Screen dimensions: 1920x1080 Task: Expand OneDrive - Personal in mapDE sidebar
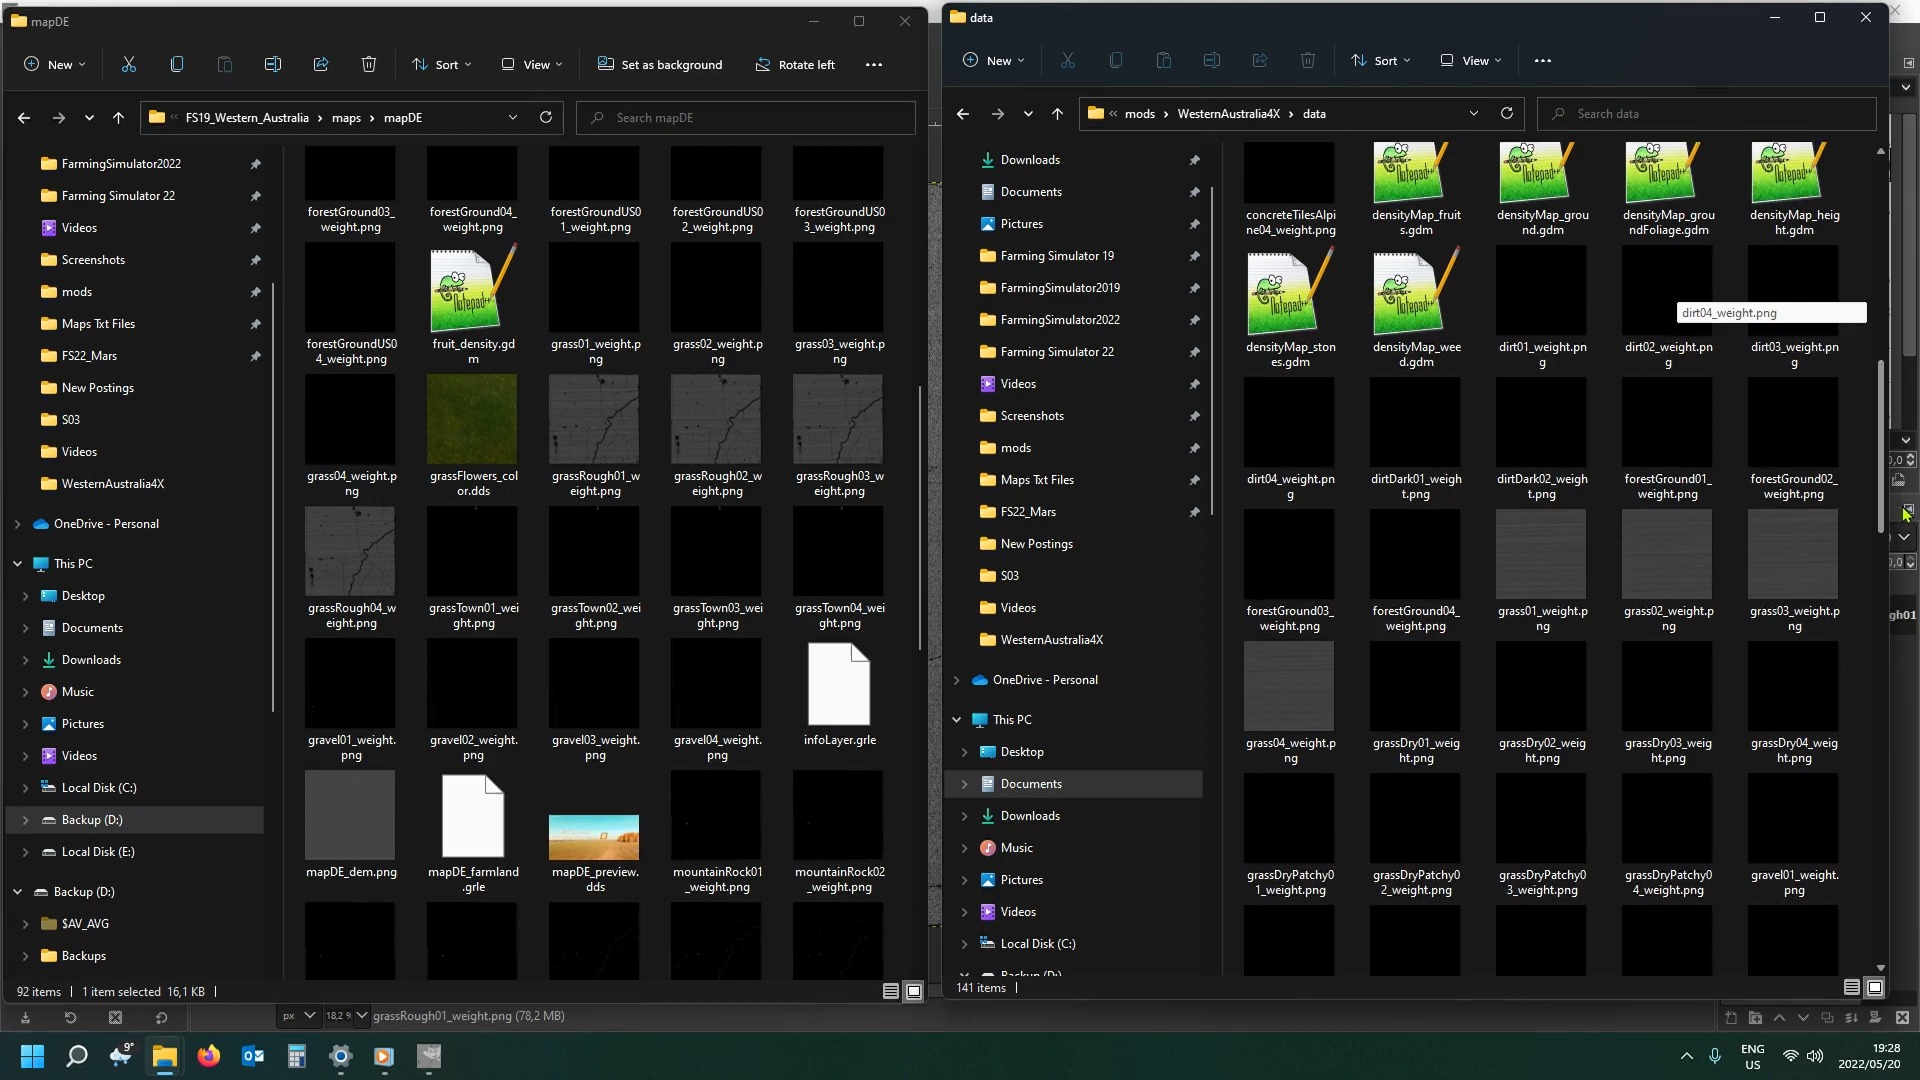pyautogui.click(x=17, y=524)
